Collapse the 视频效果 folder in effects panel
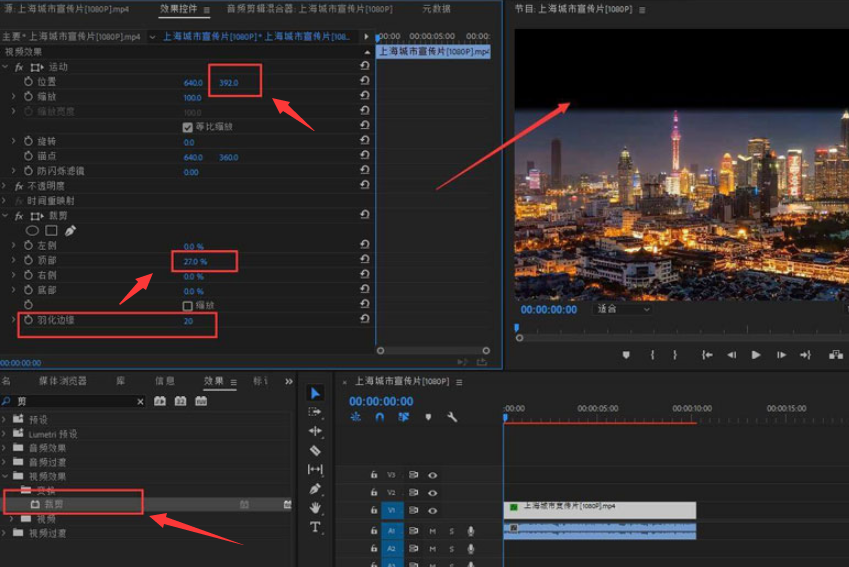Screen dimensions: 849x567 (5, 477)
